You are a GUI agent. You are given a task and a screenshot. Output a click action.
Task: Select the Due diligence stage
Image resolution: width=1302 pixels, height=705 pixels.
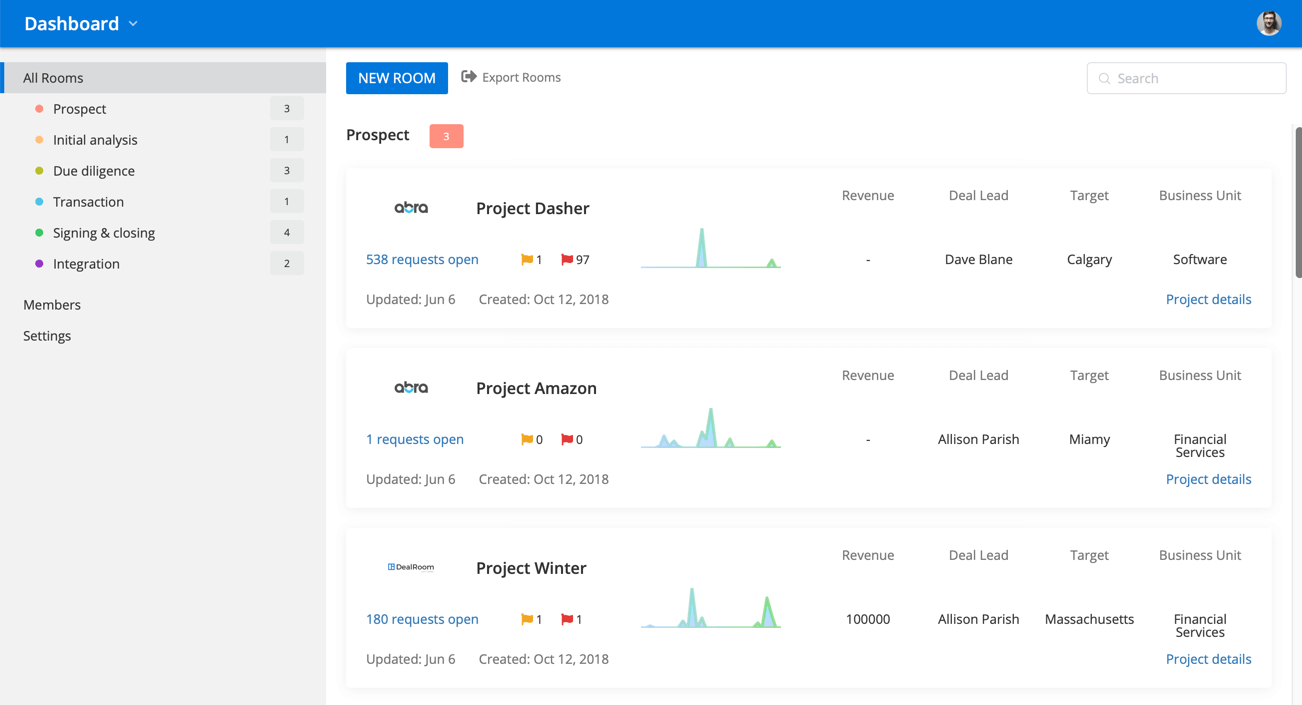pos(93,171)
